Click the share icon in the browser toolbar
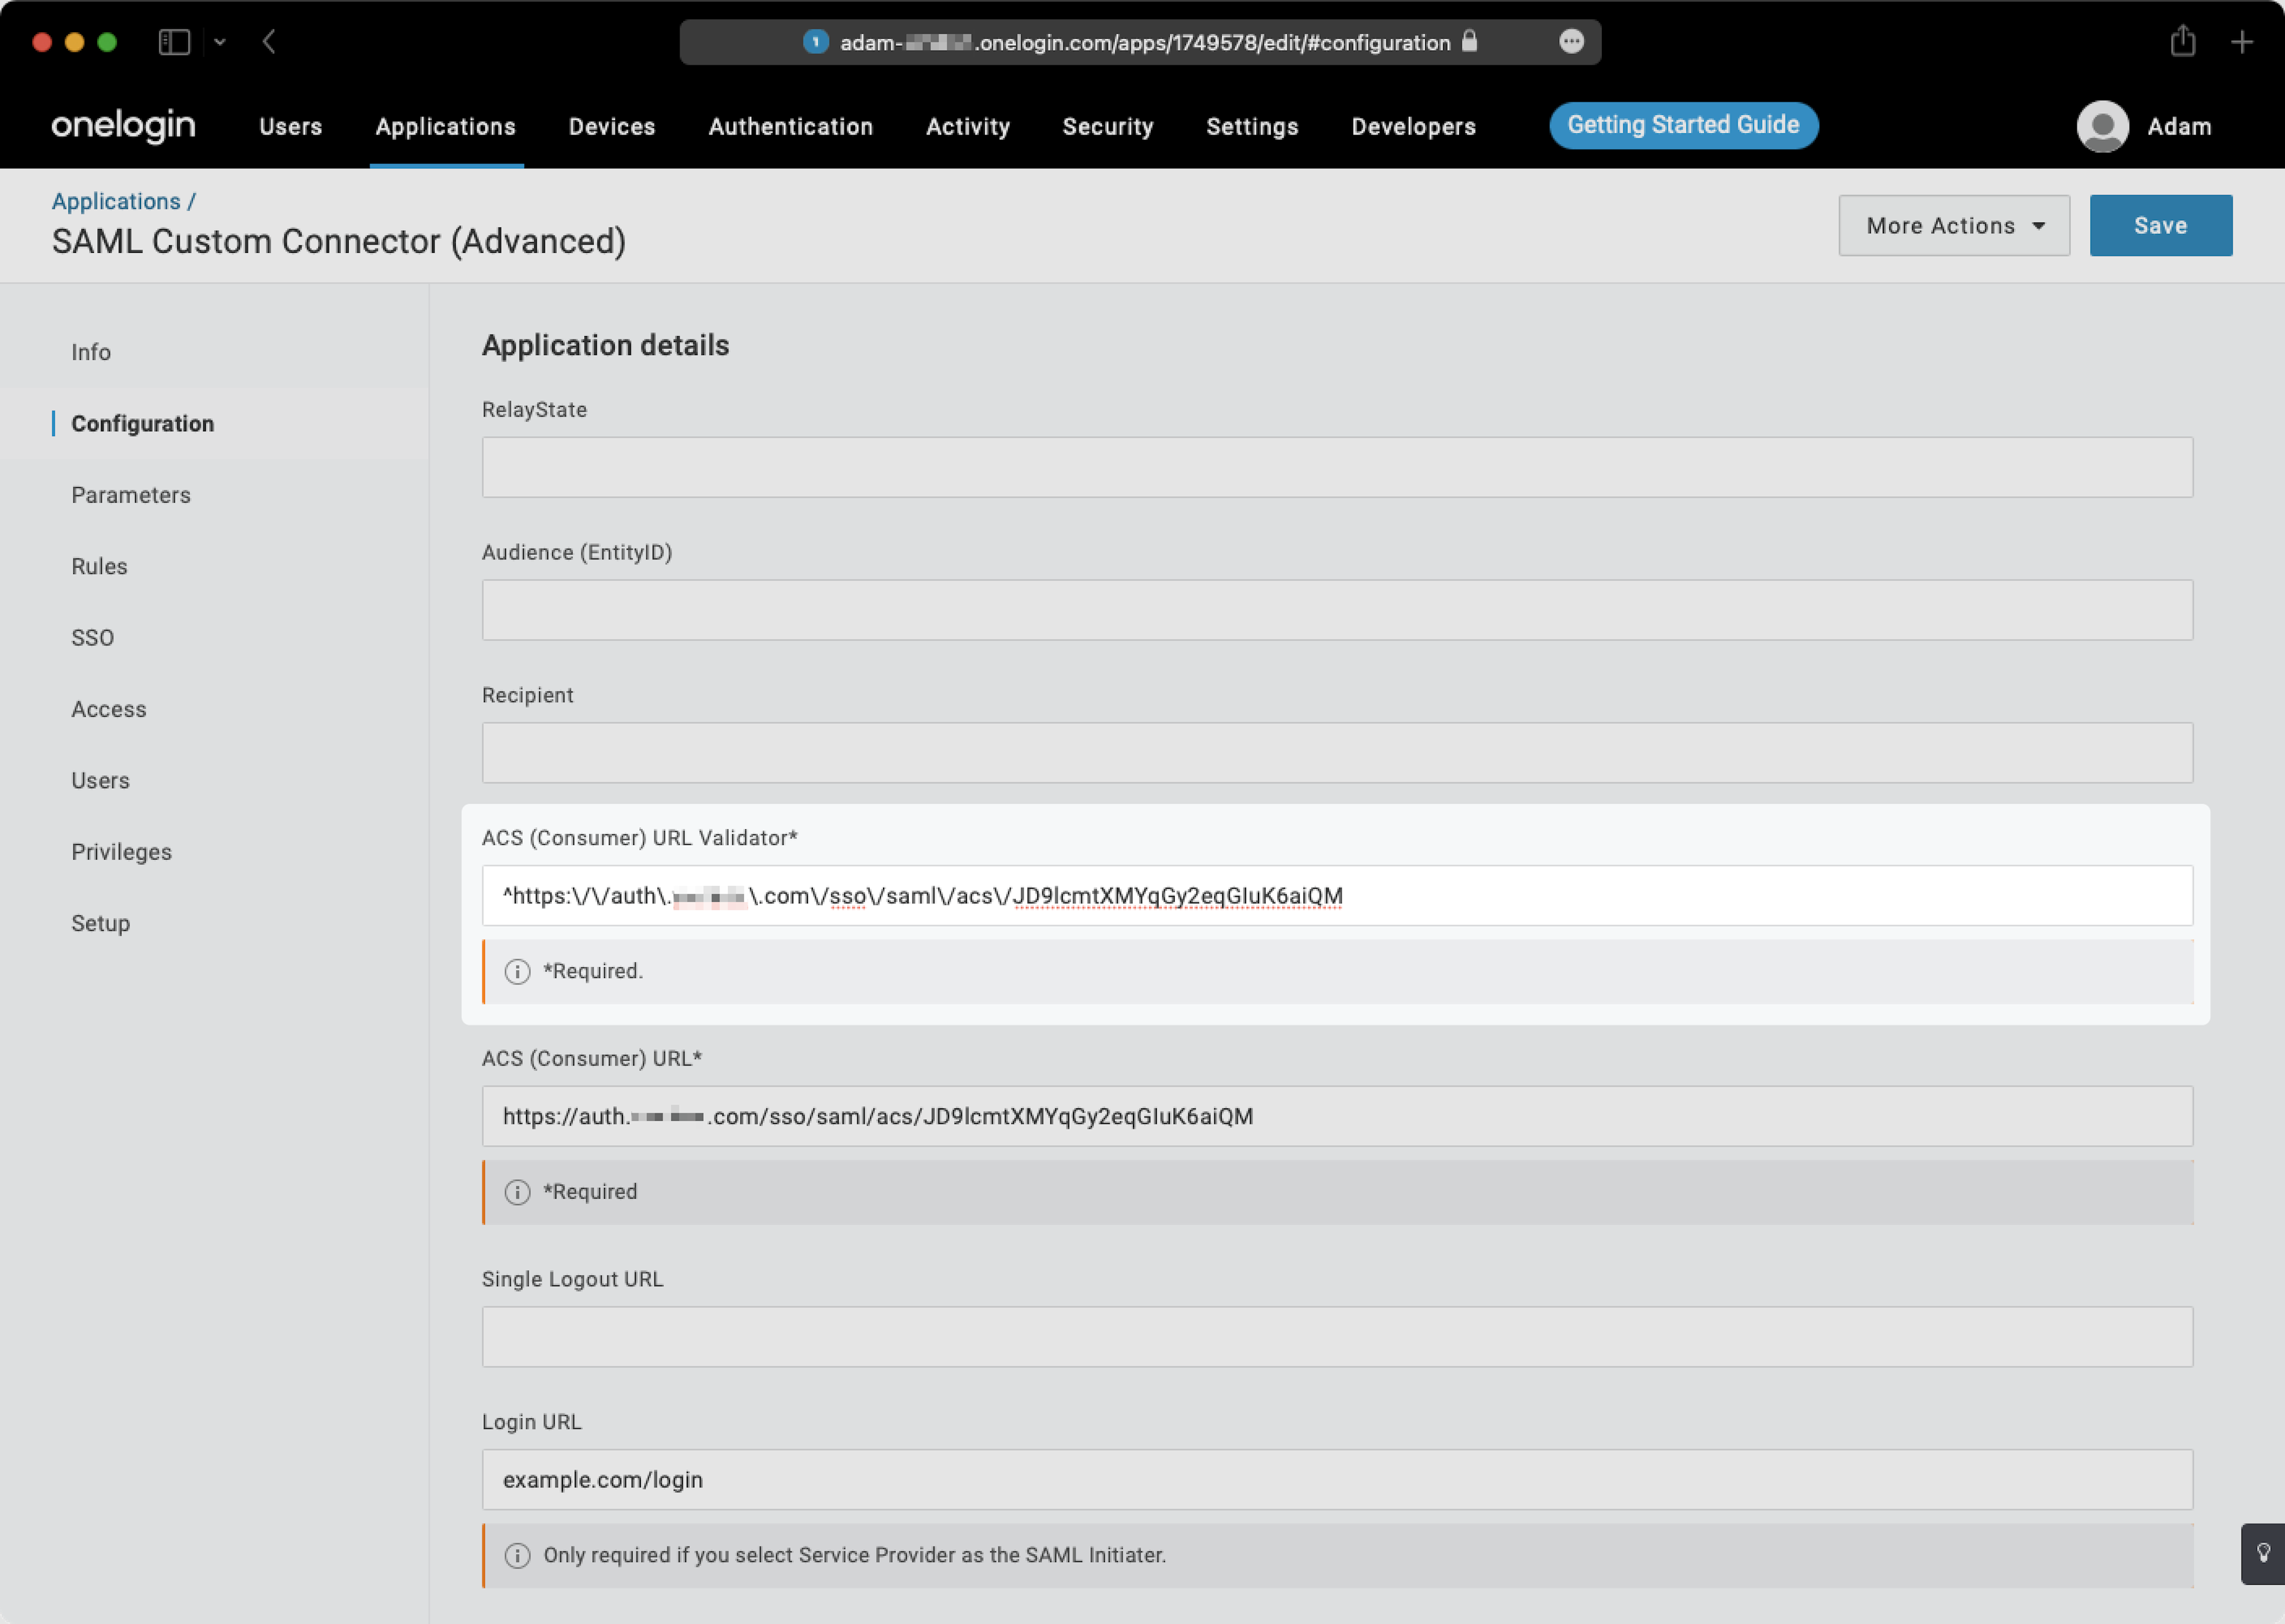 (x=2183, y=41)
